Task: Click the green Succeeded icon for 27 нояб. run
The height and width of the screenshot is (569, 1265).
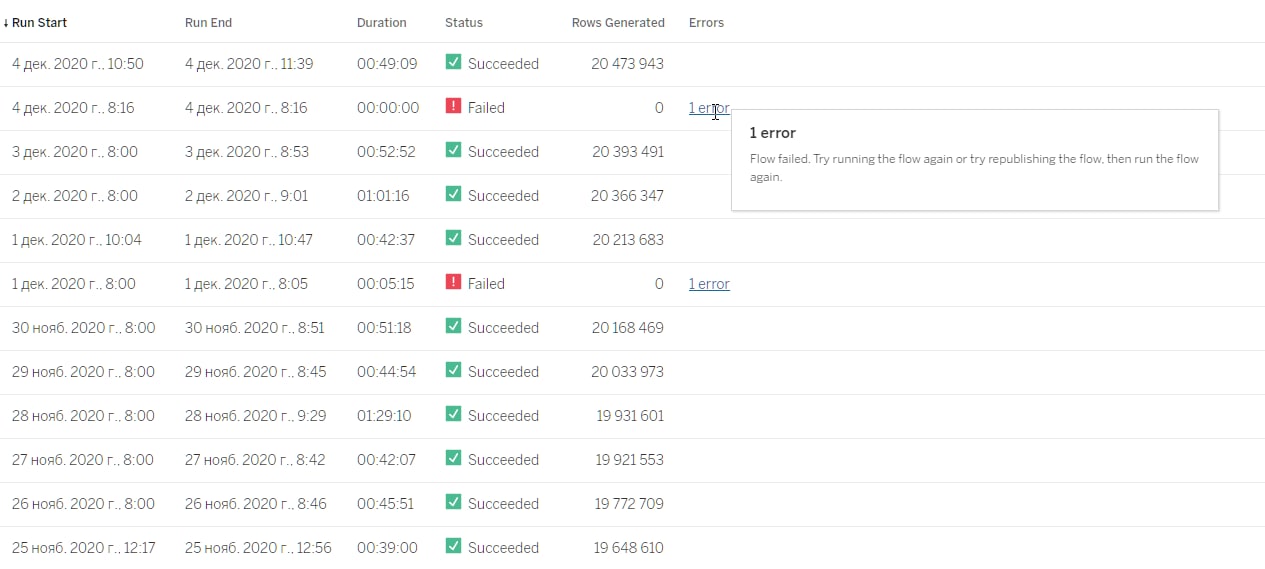Action: (453, 458)
